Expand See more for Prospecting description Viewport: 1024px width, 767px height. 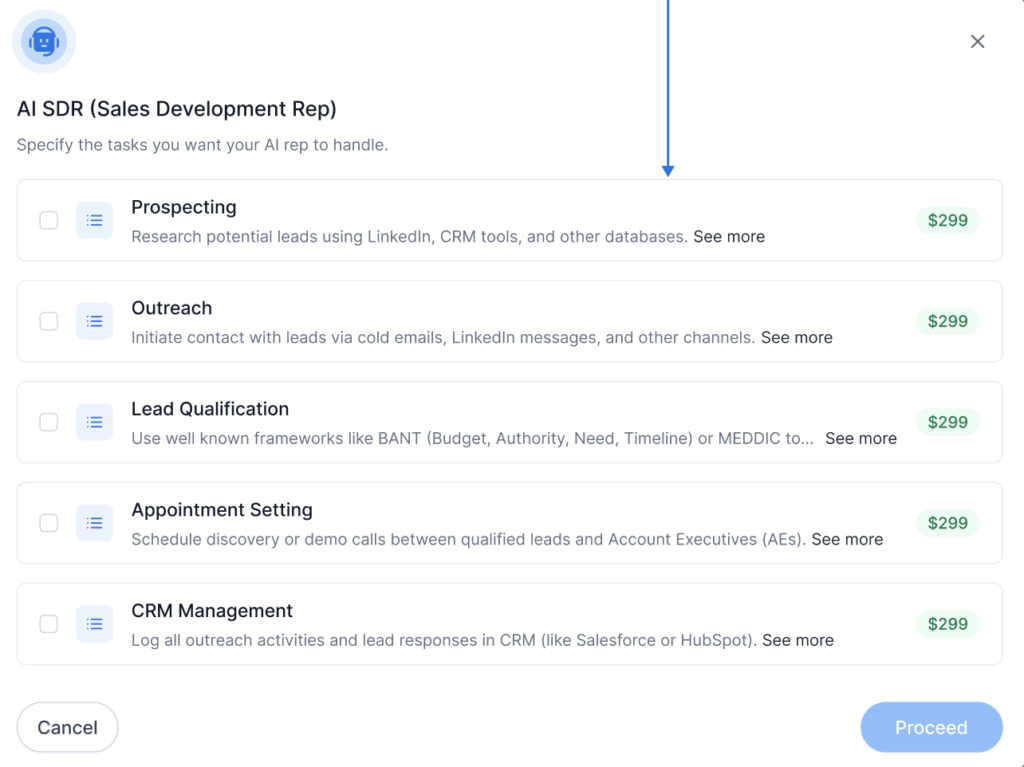pos(729,237)
